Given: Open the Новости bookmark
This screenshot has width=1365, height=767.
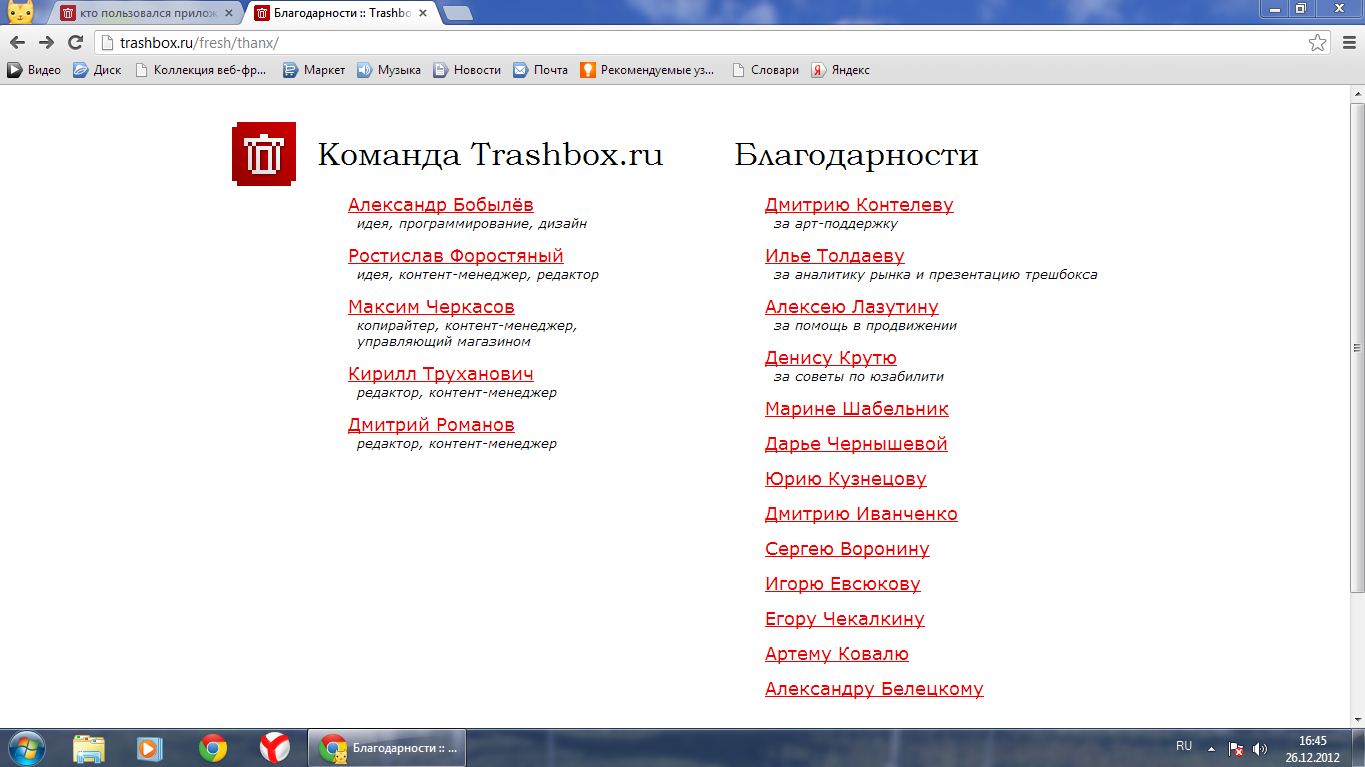Looking at the screenshot, I should pyautogui.click(x=467, y=70).
